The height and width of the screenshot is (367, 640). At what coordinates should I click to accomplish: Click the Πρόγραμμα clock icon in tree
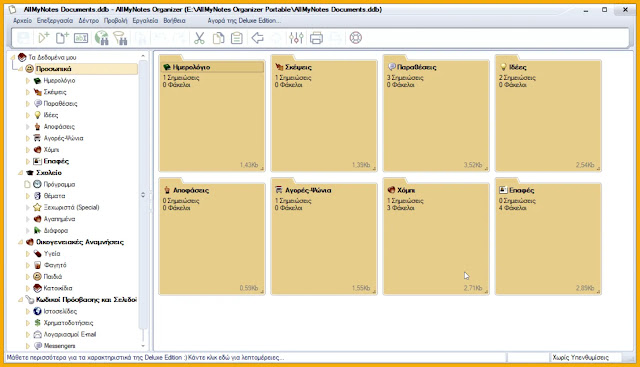click(x=37, y=184)
